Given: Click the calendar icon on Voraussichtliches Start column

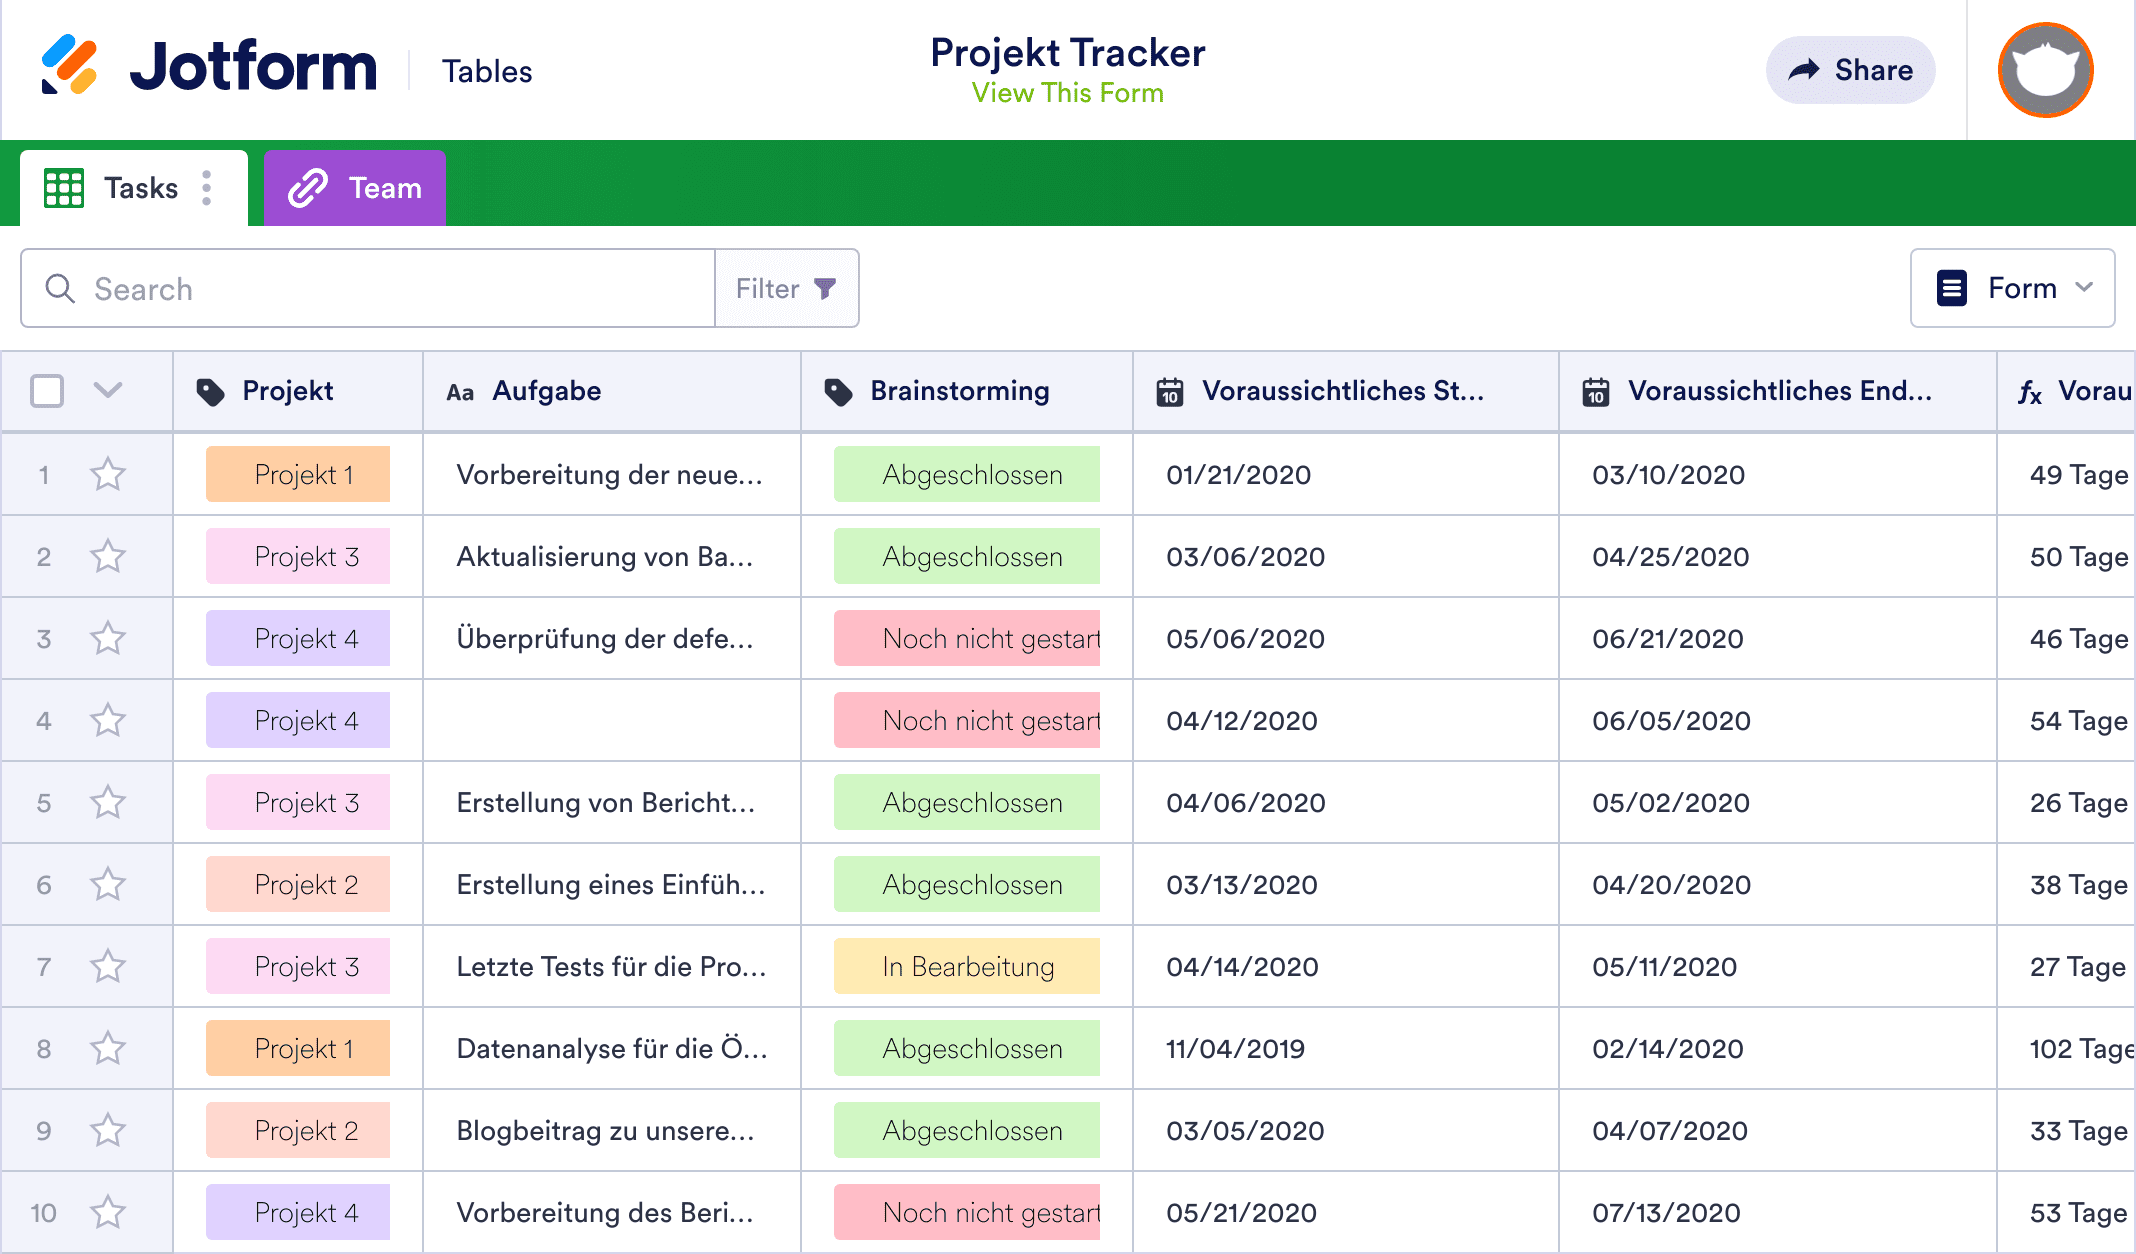Looking at the screenshot, I should coord(1170,391).
